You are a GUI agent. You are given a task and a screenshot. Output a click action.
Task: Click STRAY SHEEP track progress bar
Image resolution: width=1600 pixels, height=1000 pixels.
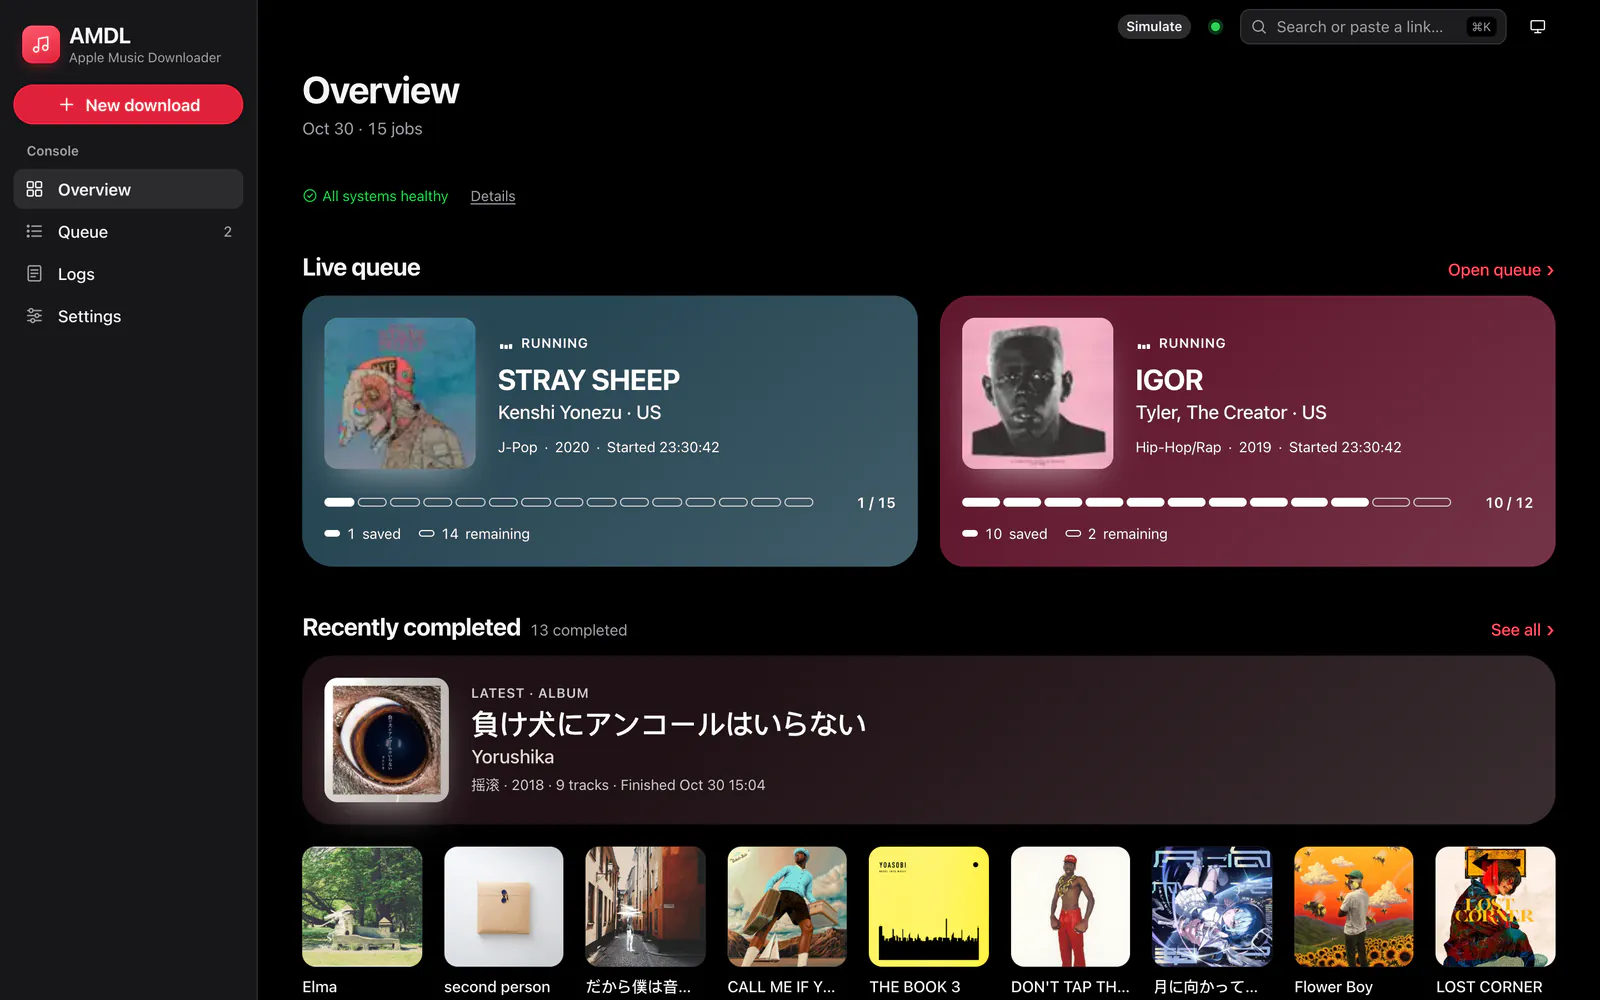[569, 502]
